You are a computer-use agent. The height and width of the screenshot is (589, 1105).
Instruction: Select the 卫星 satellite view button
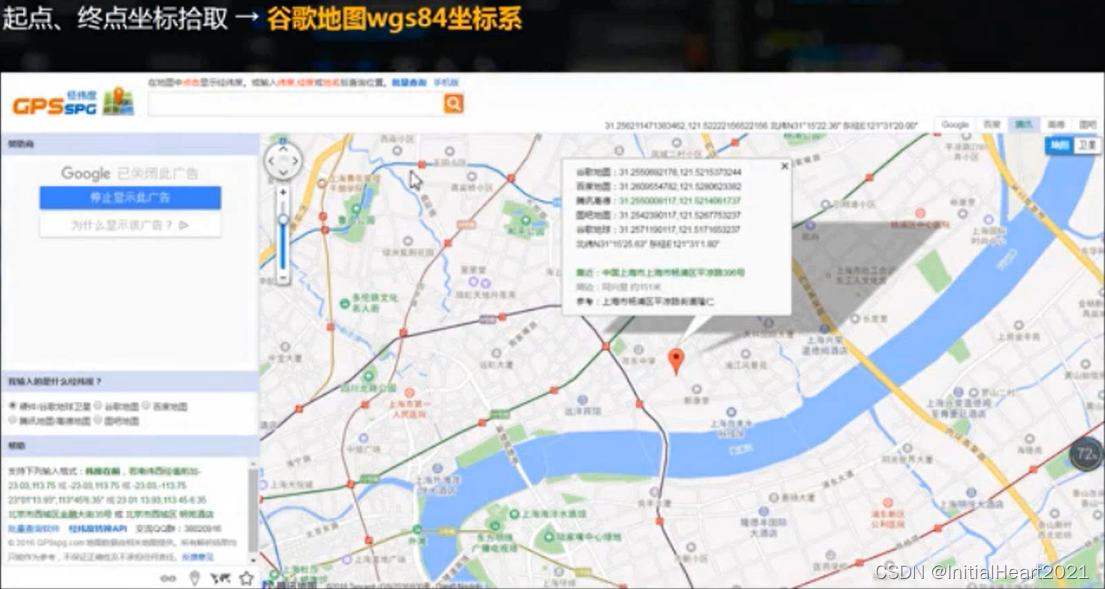pyautogui.click(x=1087, y=145)
